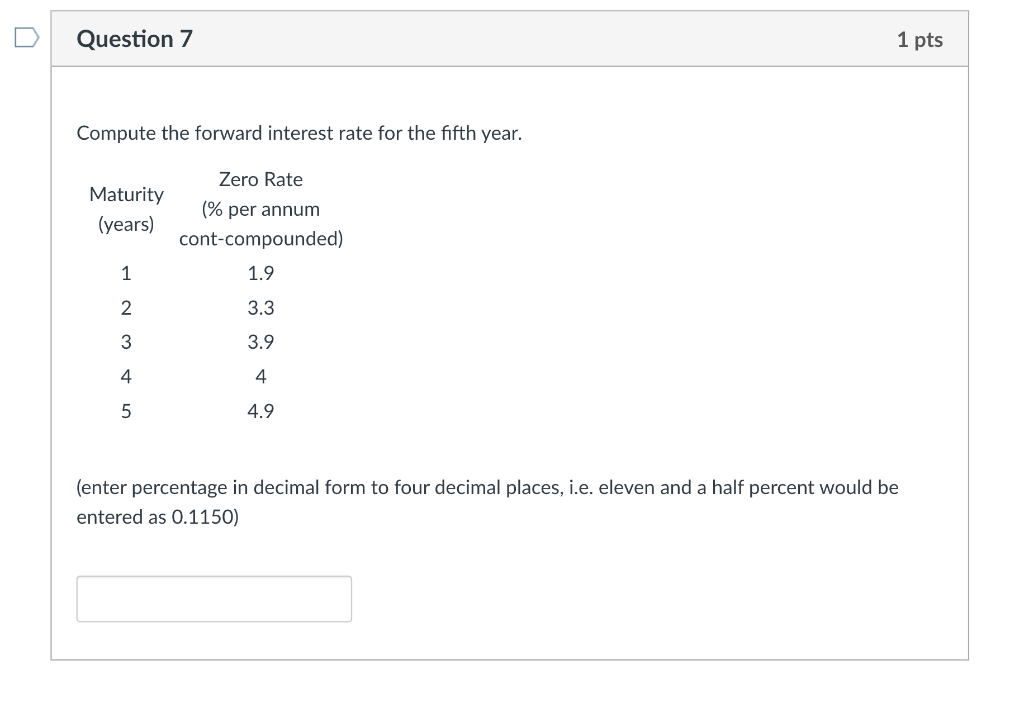Click the forward interest rate question text
Screen dimensions: 1024x702
[298, 132]
